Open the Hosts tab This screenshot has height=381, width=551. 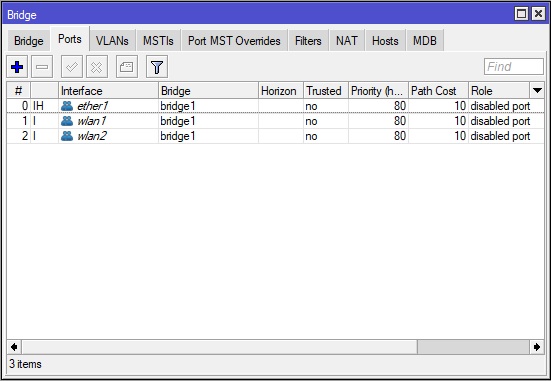385,41
